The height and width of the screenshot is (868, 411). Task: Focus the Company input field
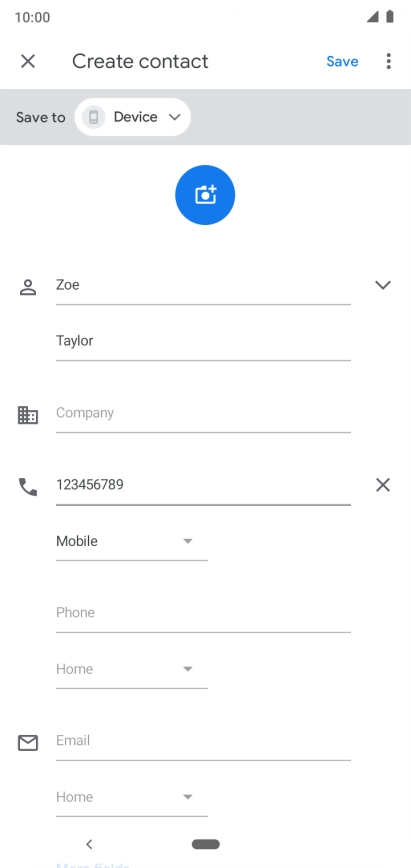click(203, 414)
